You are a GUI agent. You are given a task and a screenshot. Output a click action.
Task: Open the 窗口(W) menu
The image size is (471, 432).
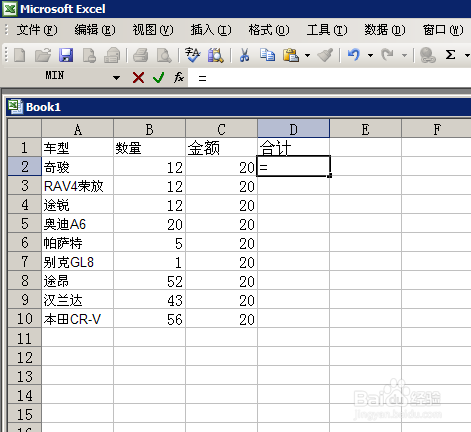(443, 30)
